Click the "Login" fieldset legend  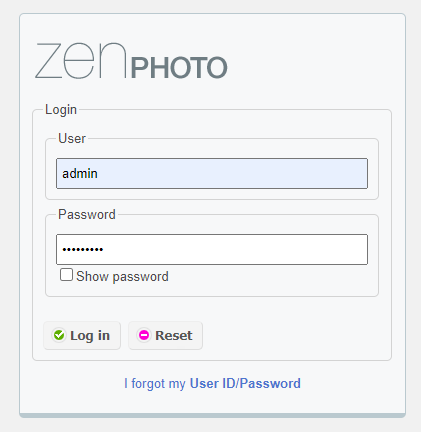point(61,110)
